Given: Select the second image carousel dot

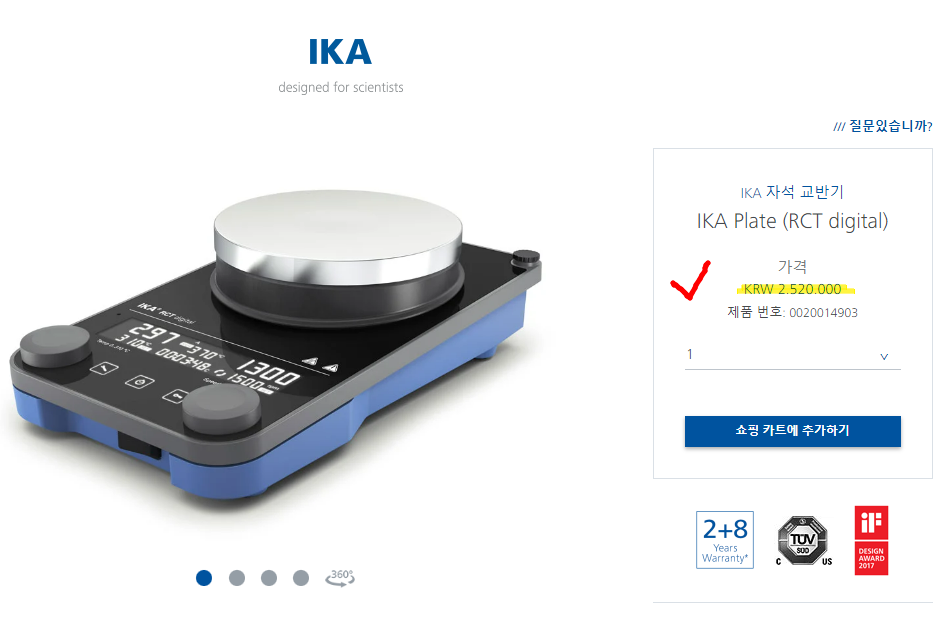Looking at the screenshot, I should (x=237, y=578).
